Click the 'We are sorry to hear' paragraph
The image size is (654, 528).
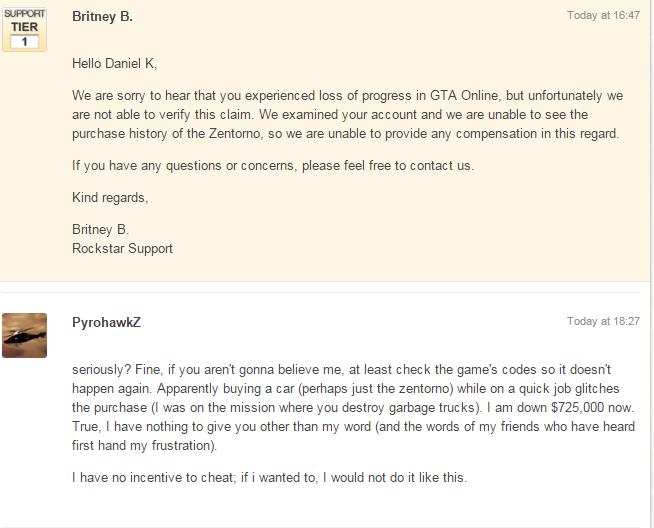(x=346, y=114)
